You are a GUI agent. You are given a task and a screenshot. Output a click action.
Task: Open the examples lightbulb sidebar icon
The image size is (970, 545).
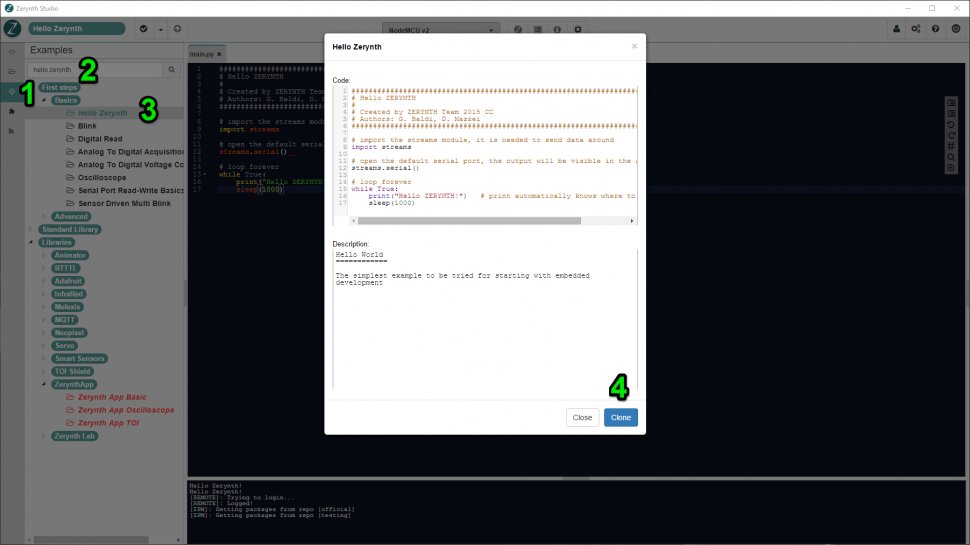point(12,92)
